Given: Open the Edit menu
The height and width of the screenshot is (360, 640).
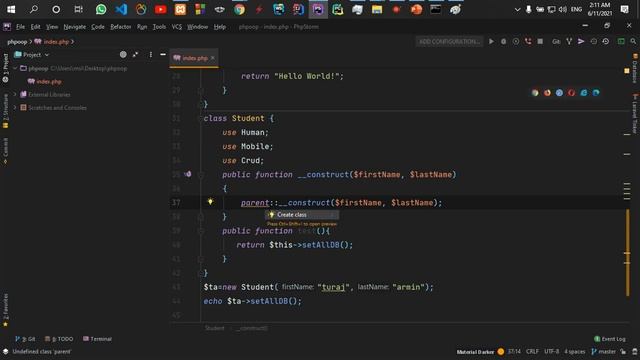Looking at the screenshot, I should pos(36,27).
